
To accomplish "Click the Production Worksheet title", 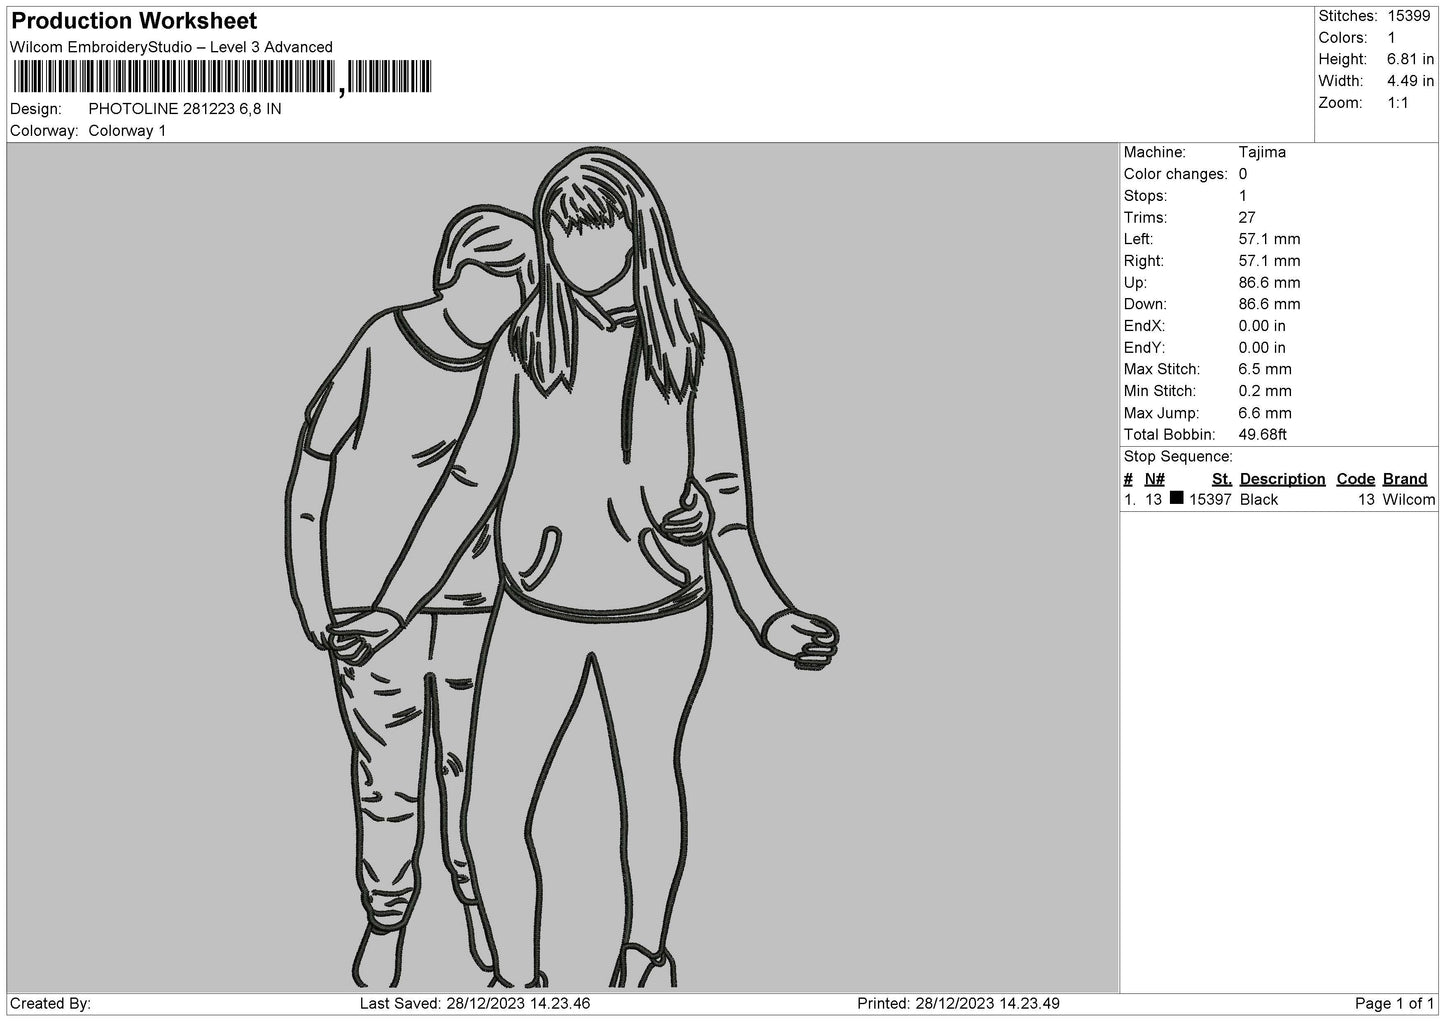I will [x=134, y=21].
